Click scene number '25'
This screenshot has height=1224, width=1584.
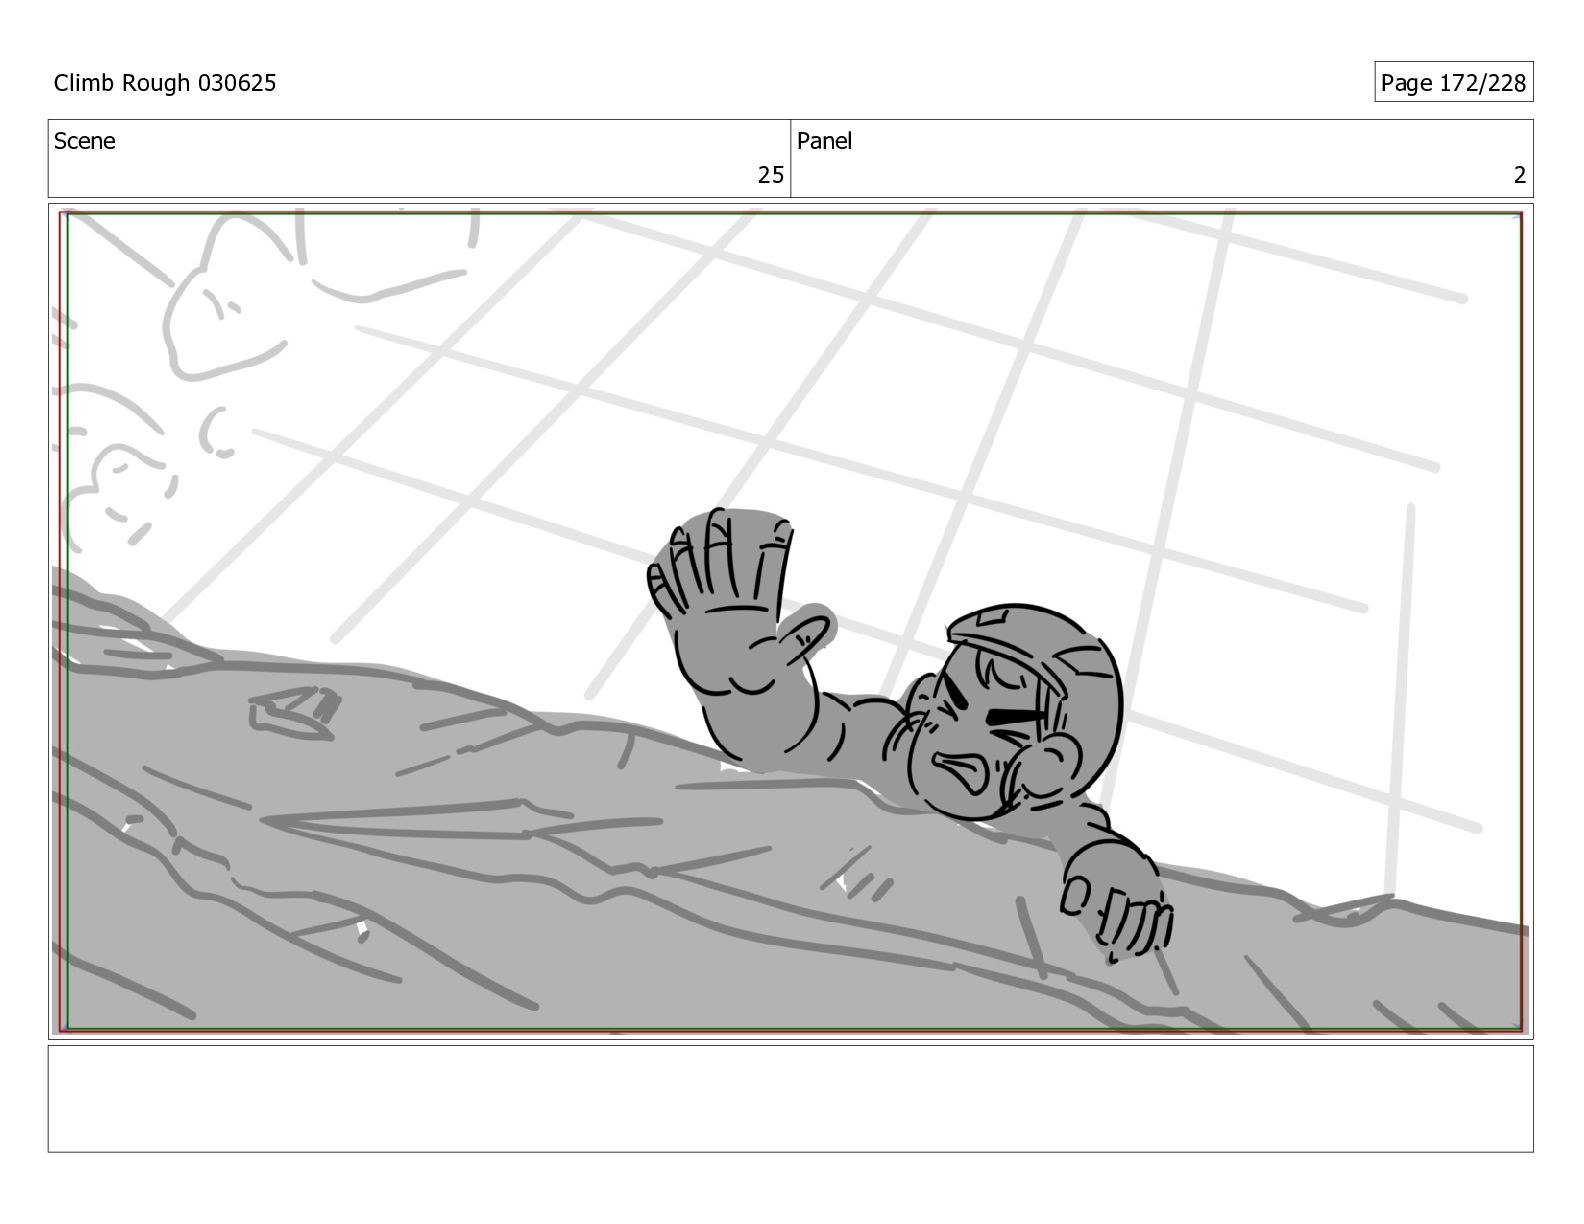pyautogui.click(x=770, y=175)
